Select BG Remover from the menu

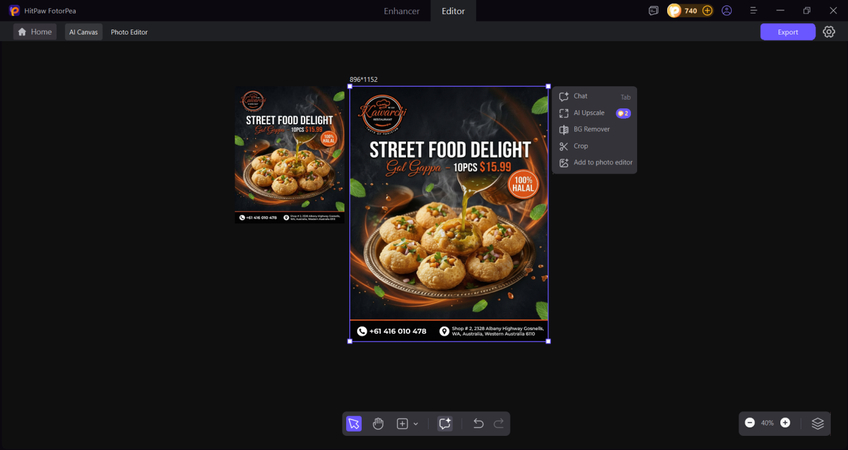[x=594, y=129]
